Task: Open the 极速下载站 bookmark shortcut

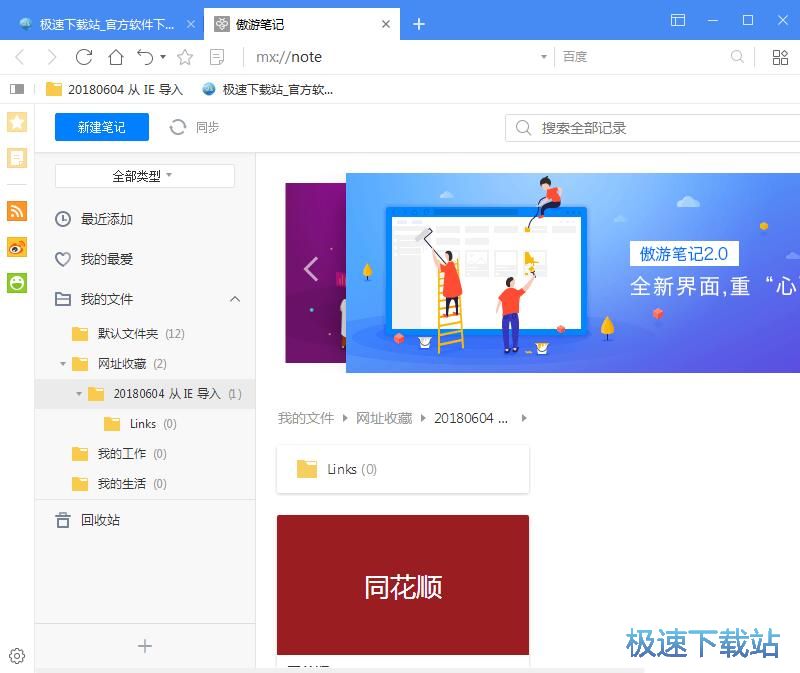Action: (268, 89)
